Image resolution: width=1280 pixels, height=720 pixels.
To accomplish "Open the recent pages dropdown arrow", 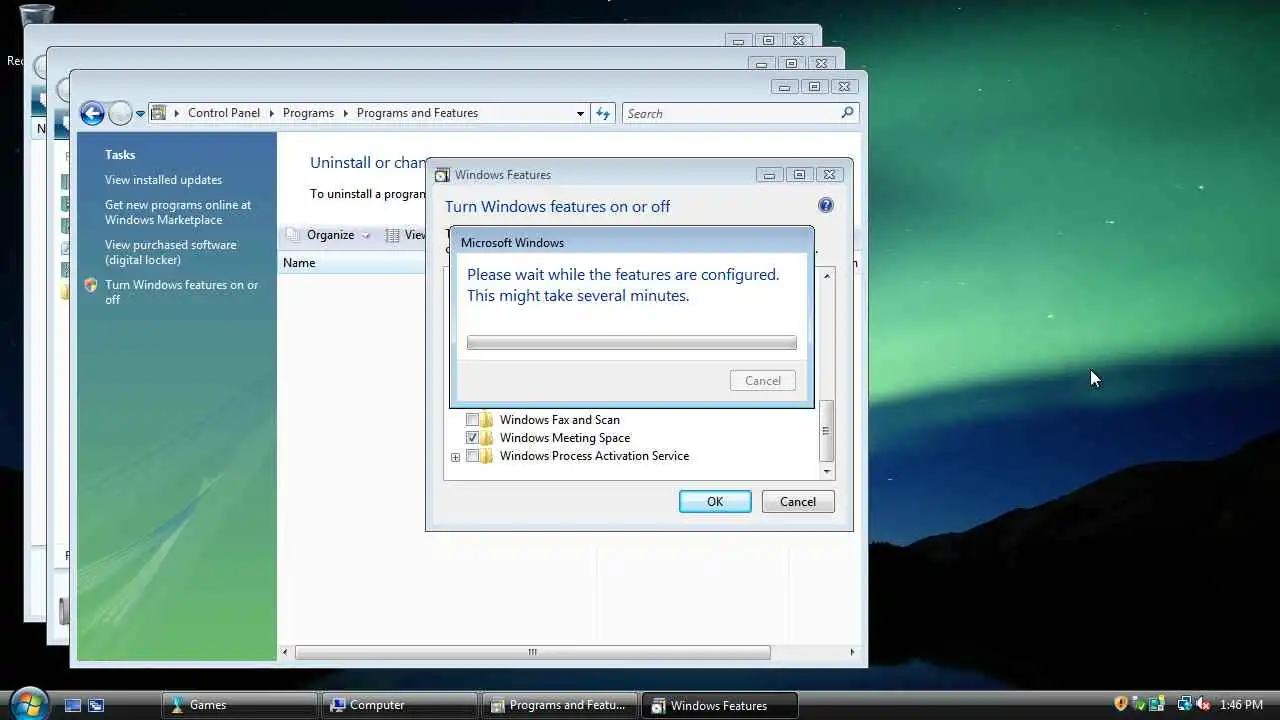I will 140,114.
